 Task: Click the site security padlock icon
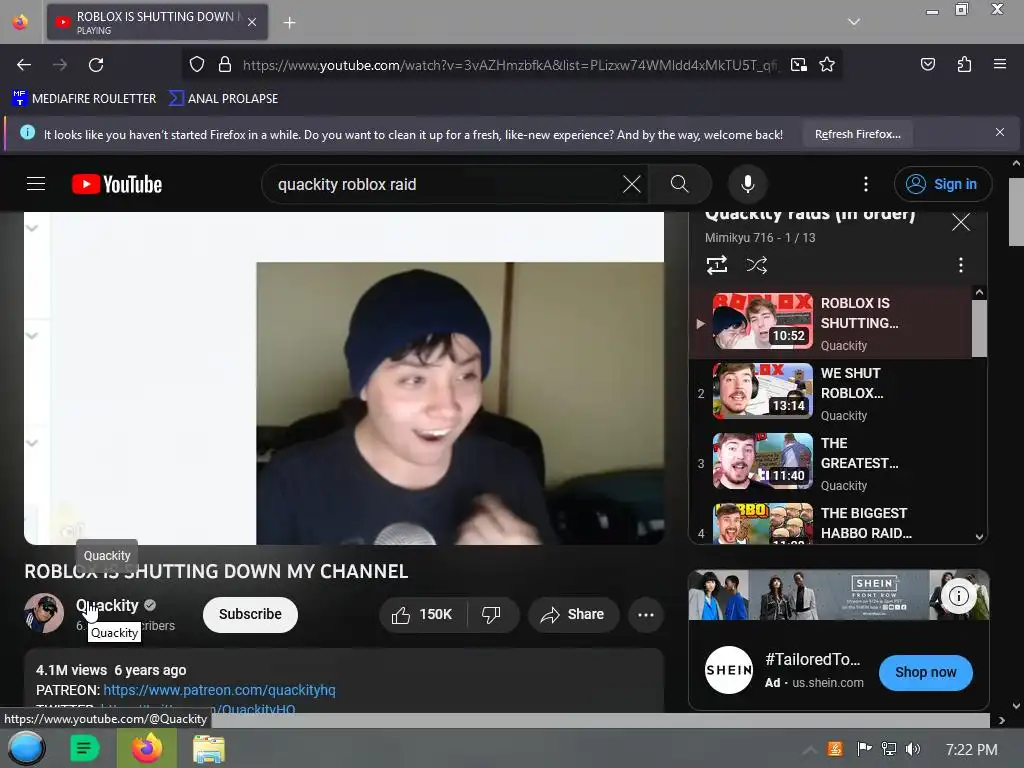(x=225, y=65)
